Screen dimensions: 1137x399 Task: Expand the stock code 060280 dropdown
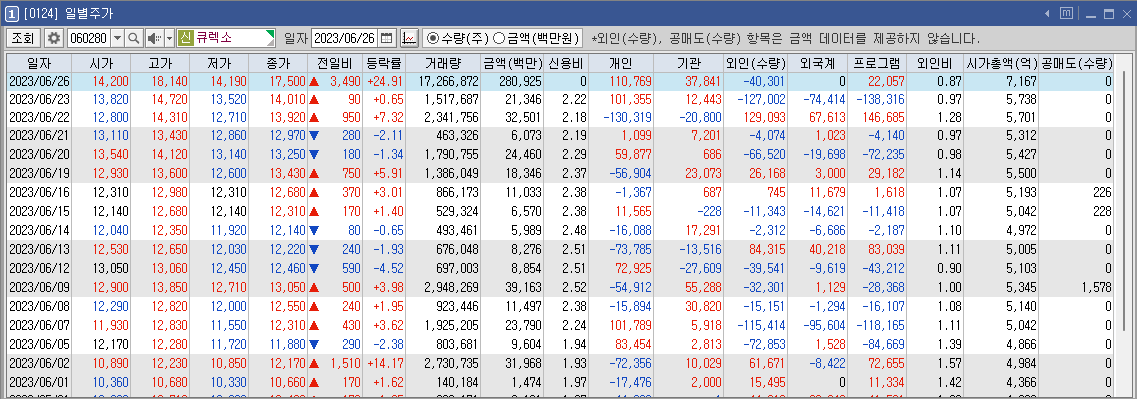(118, 38)
